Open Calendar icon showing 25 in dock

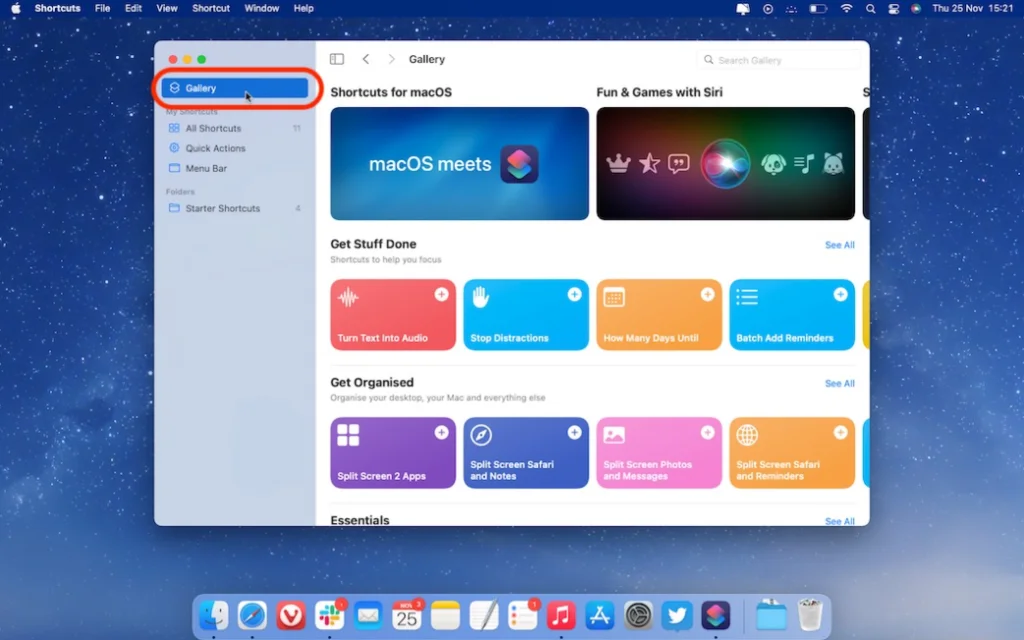[407, 615]
